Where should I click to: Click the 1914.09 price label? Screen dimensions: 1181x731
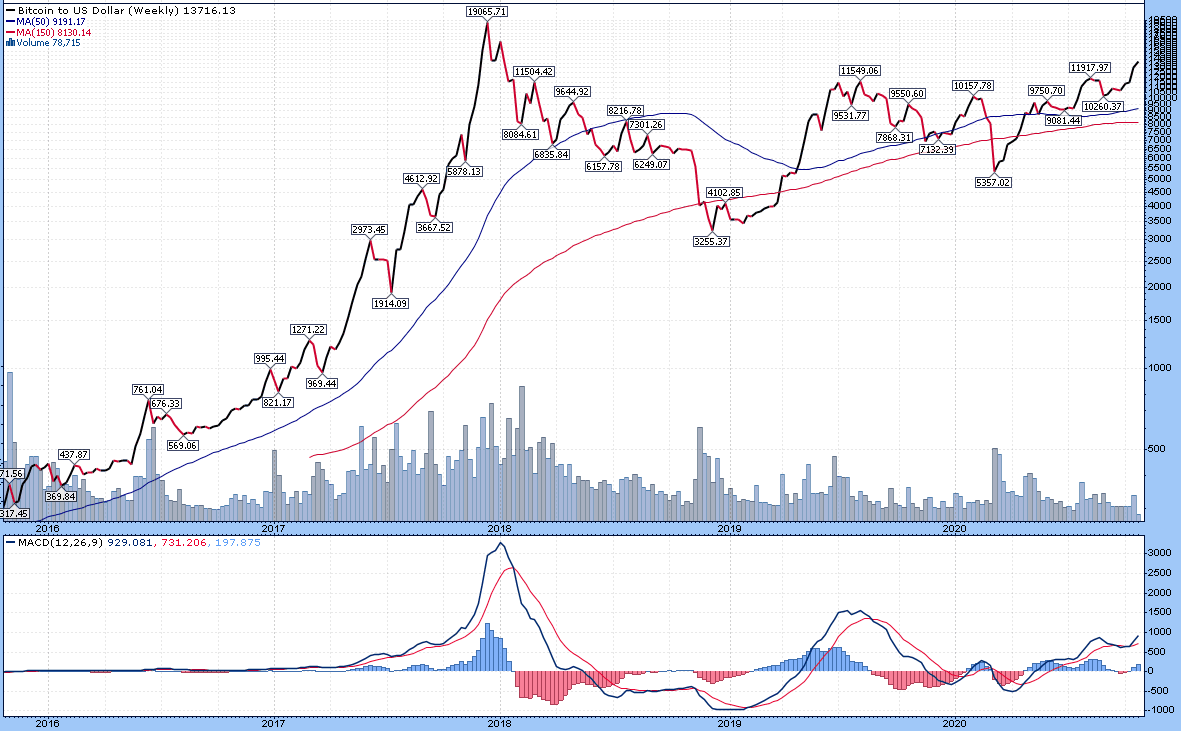[390, 303]
